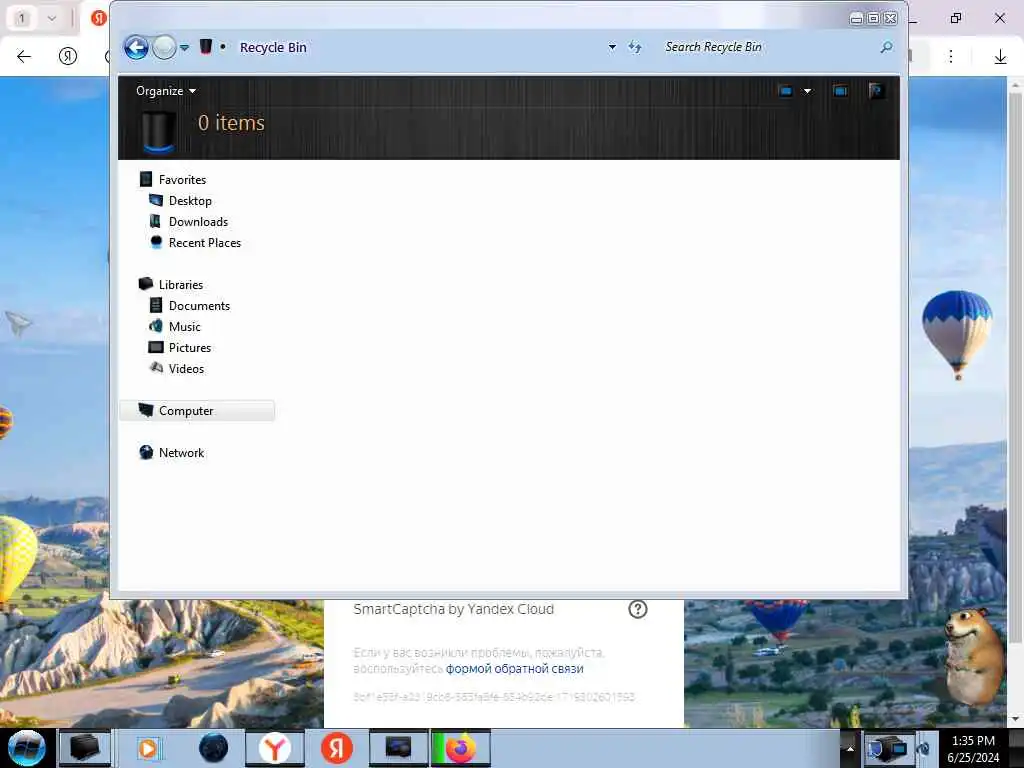
Task: Open Pictures library
Action: coord(190,347)
